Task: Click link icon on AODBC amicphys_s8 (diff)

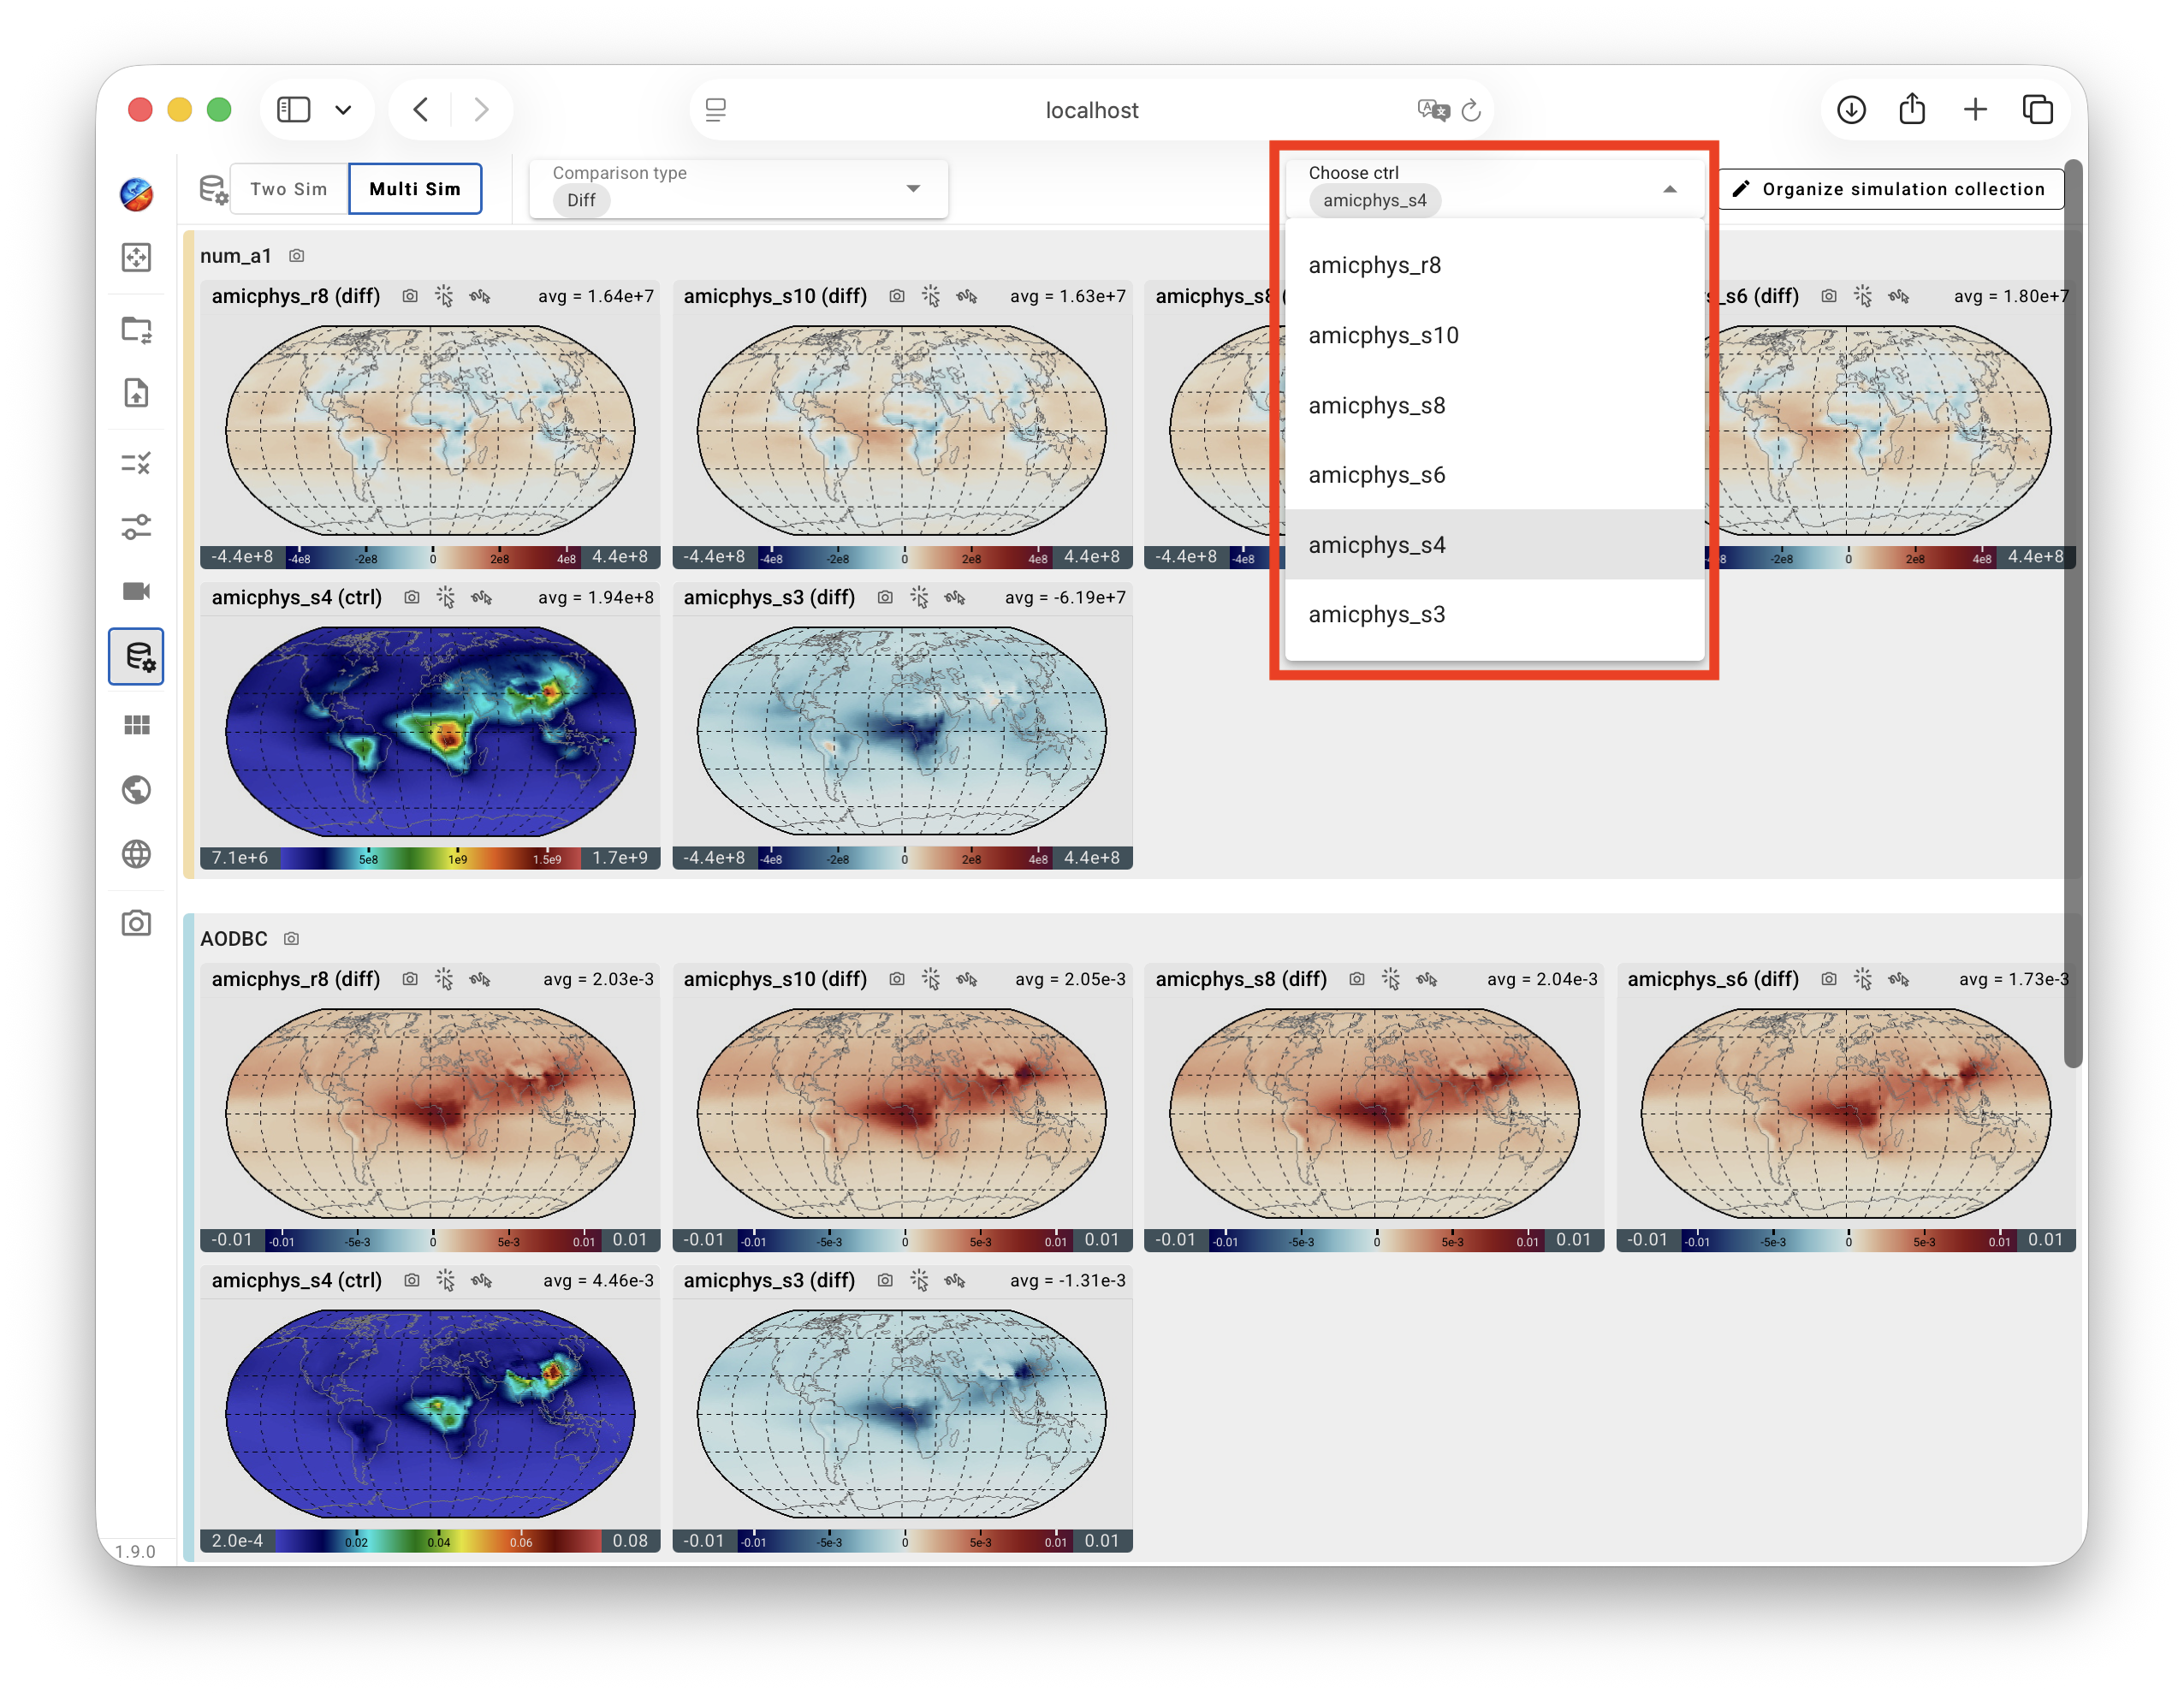Action: pyautogui.click(x=1427, y=979)
